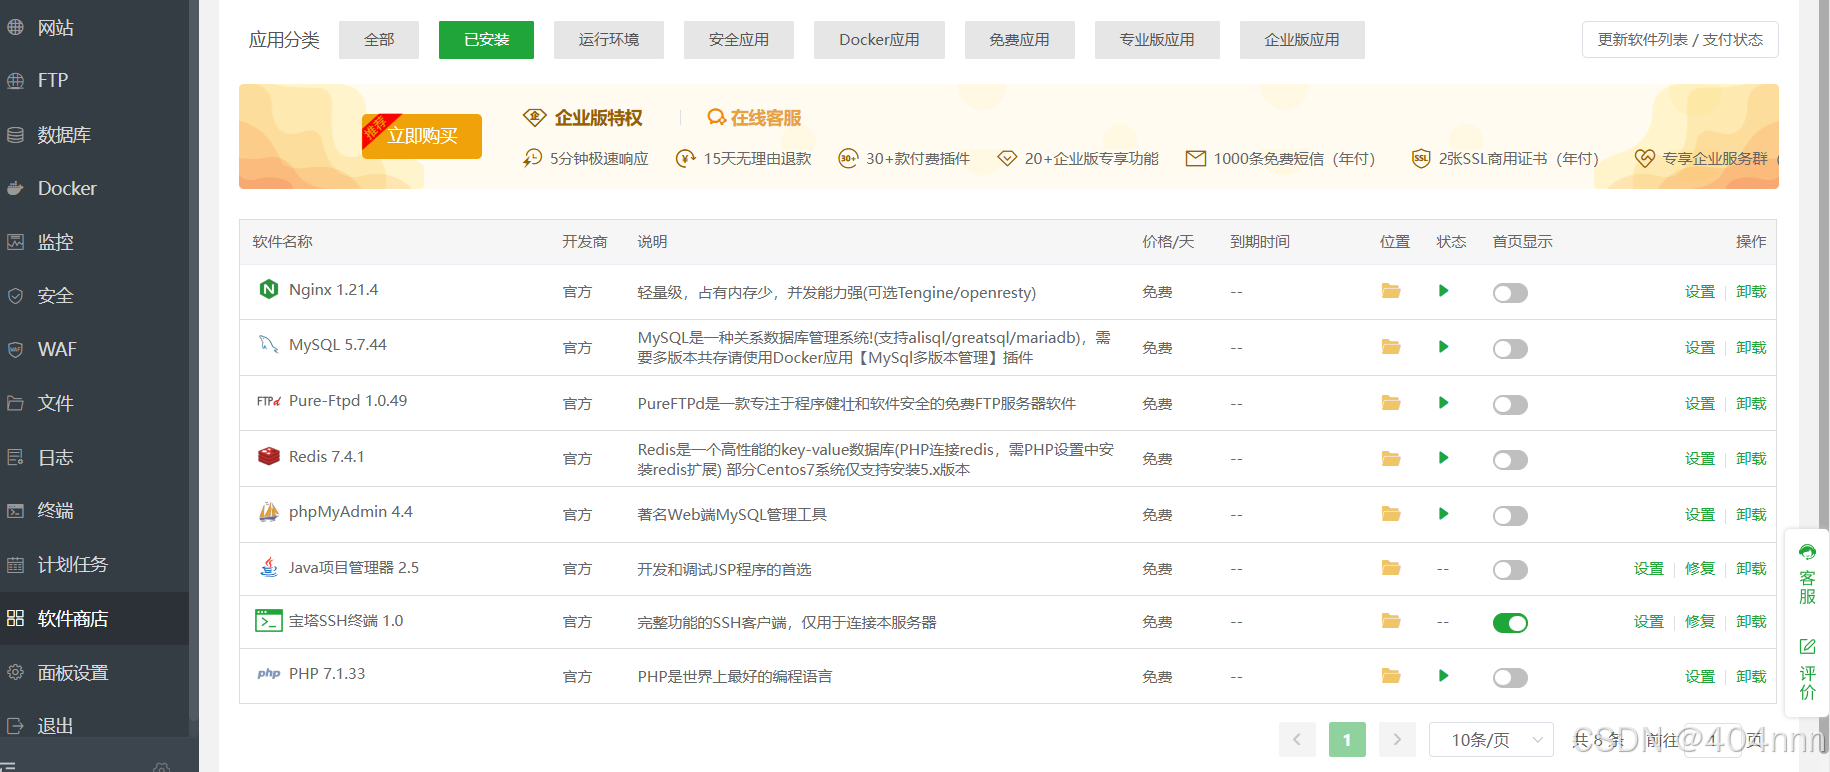Select the 安全应用 category tab
The image size is (1830, 772).
tap(739, 40)
